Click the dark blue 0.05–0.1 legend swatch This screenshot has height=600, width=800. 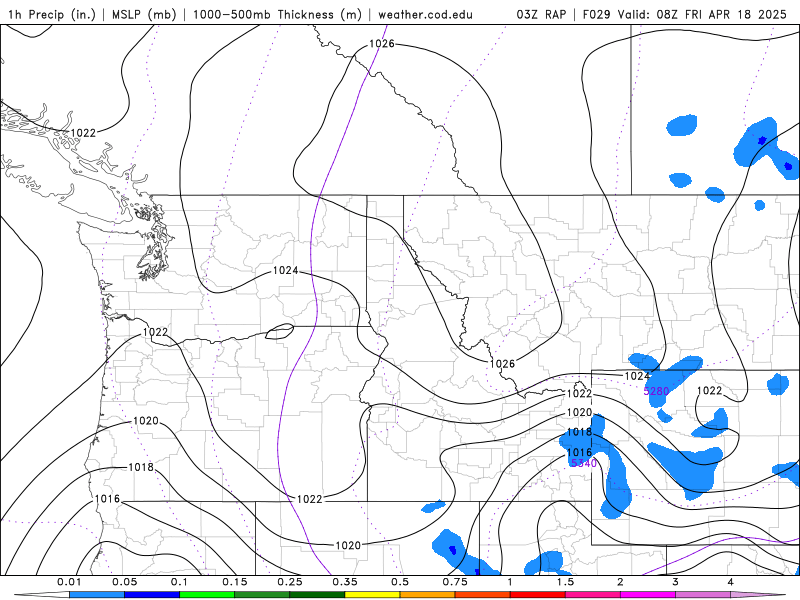tap(152, 595)
